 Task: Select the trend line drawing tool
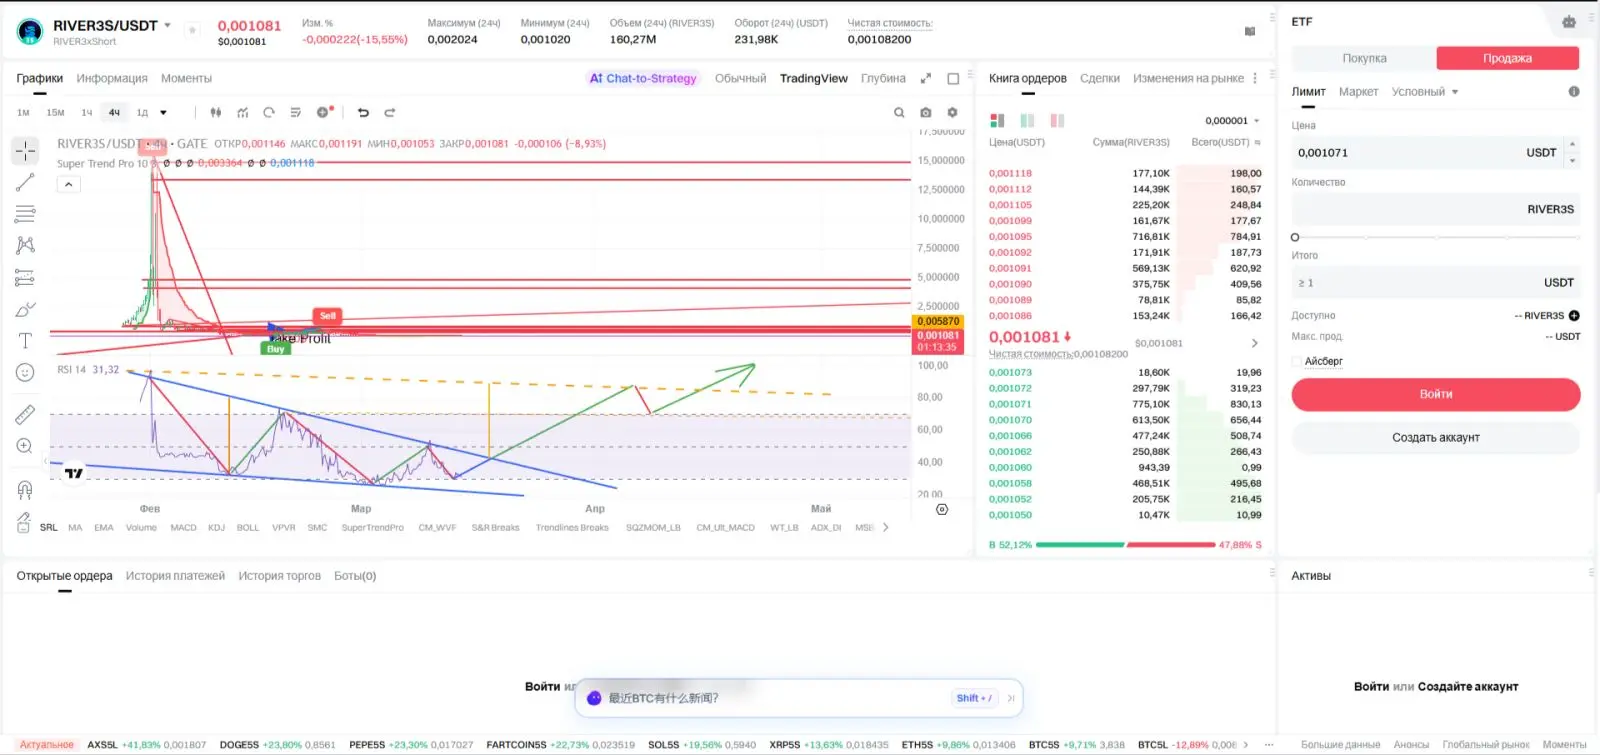coord(25,182)
